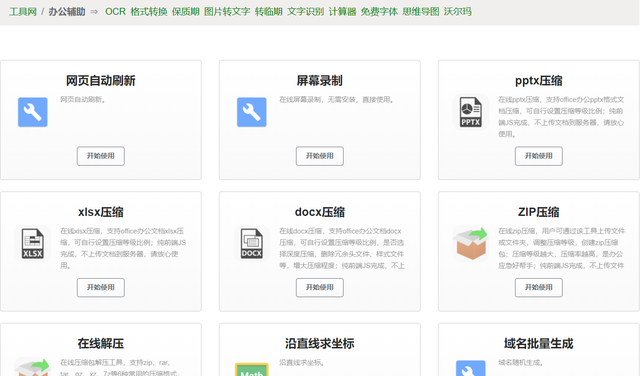Click wrench icon of 屏幕录制 card
The image size is (640, 376).
251,112
